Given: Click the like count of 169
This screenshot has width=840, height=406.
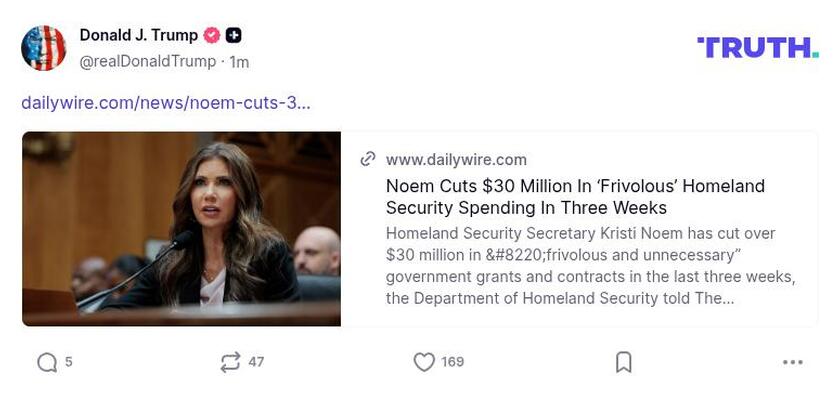Looking at the screenshot, I should 453,362.
